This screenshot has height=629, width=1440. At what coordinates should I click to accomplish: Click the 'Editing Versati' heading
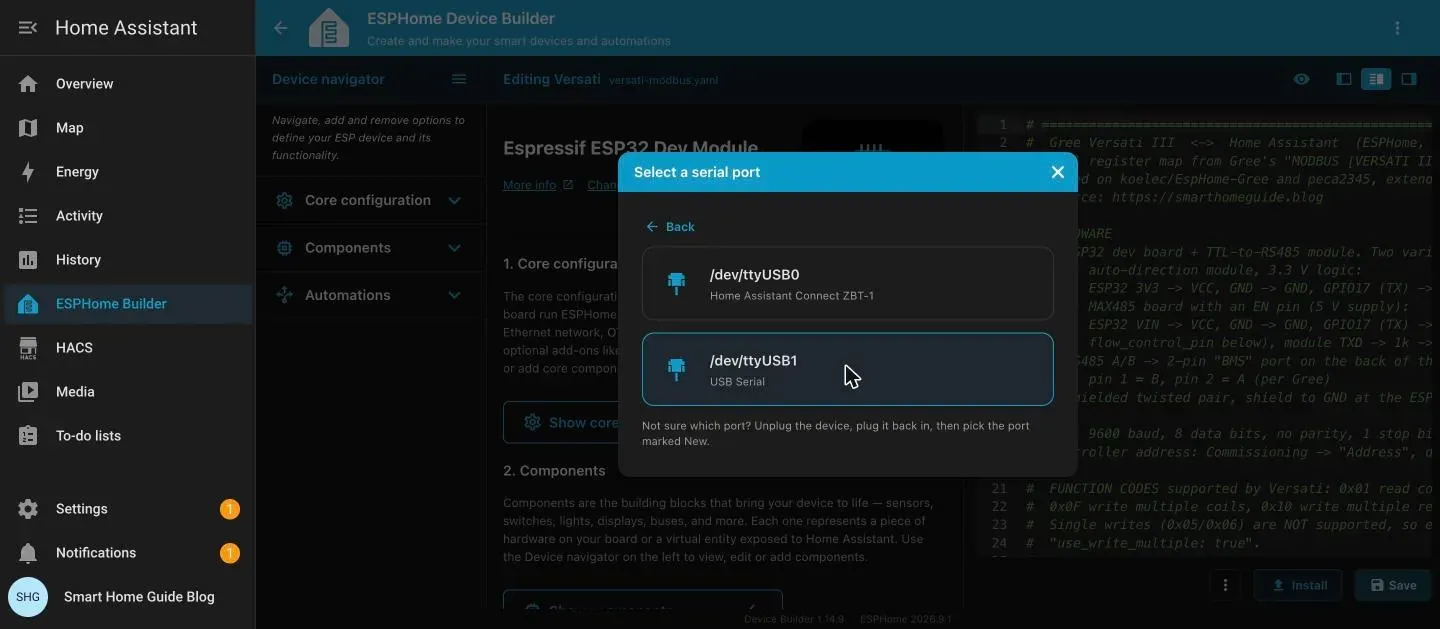pos(552,79)
